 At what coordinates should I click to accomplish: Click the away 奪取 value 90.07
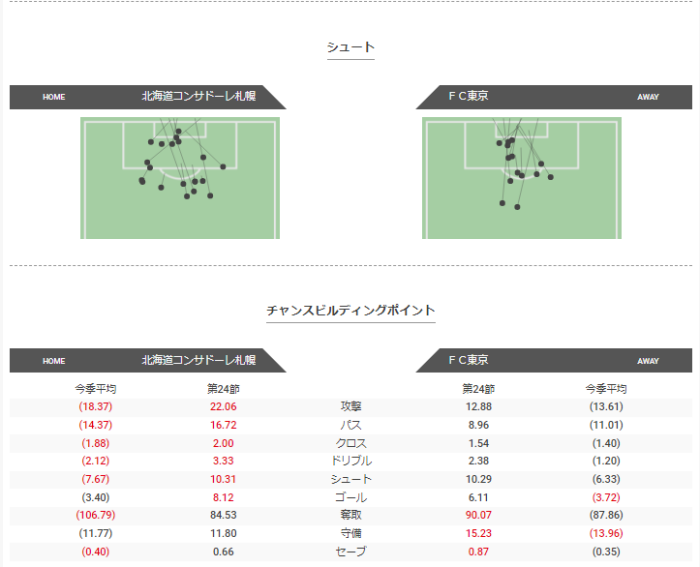pyautogui.click(x=476, y=515)
